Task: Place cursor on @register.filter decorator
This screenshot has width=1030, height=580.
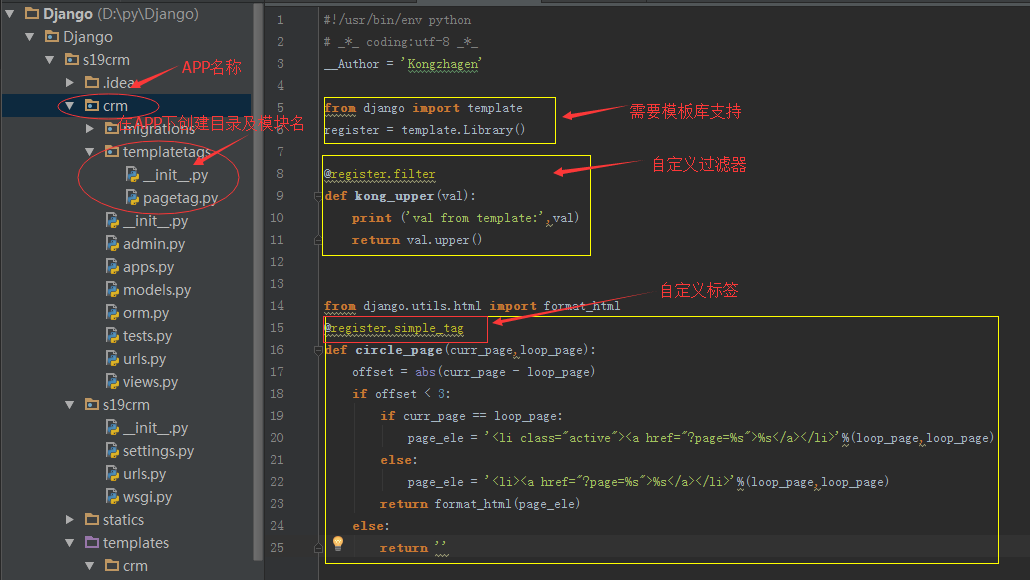Action: (380, 174)
